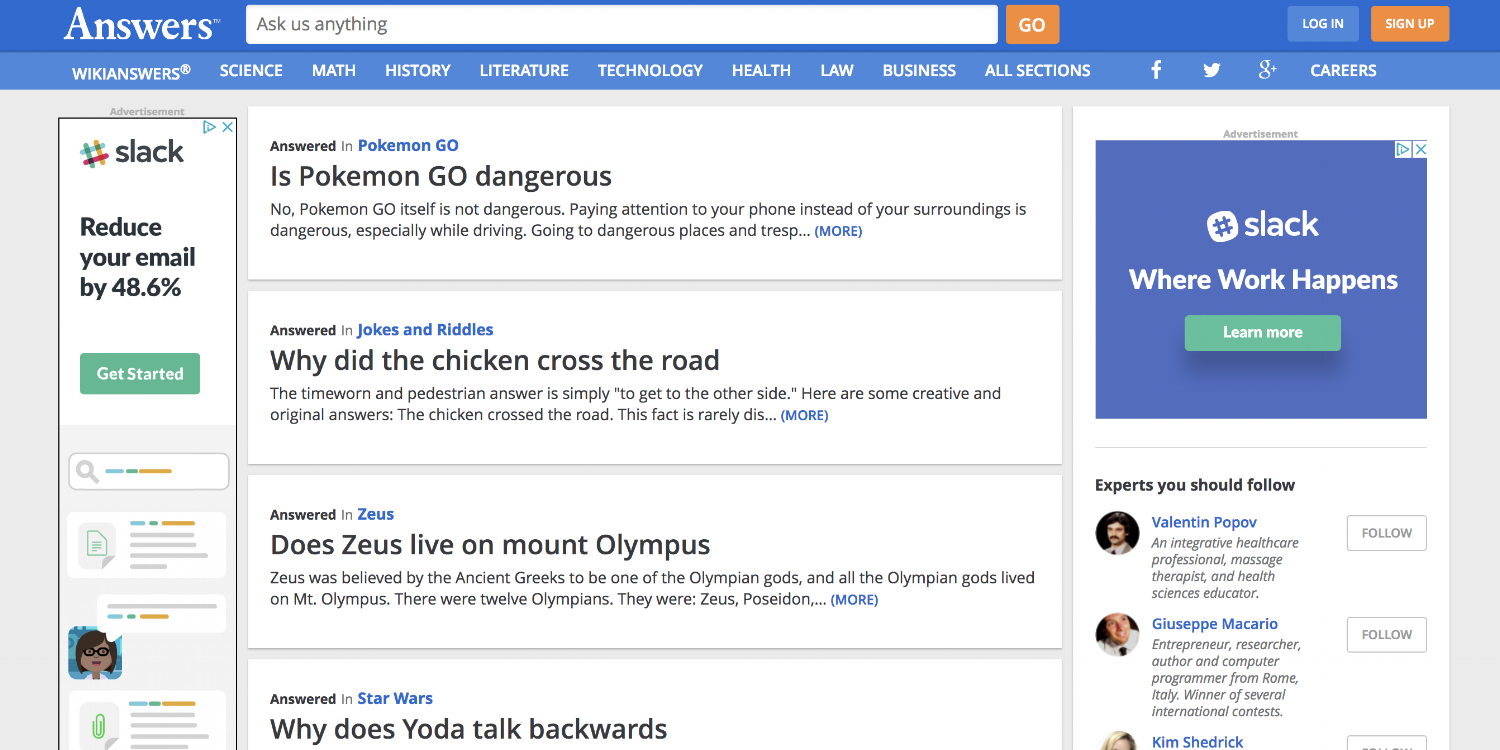Open Giuseppe Macario's profile name link
1500x750 pixels.
(x=1214, y=624)
